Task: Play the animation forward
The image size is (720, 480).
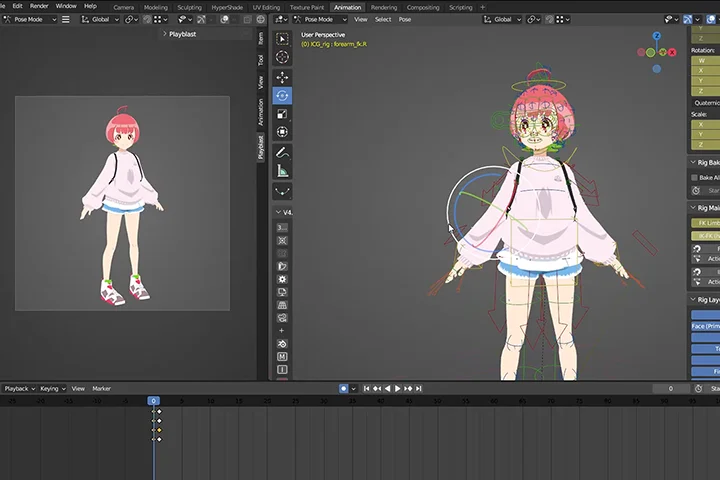Action: (x=398, y=389)
